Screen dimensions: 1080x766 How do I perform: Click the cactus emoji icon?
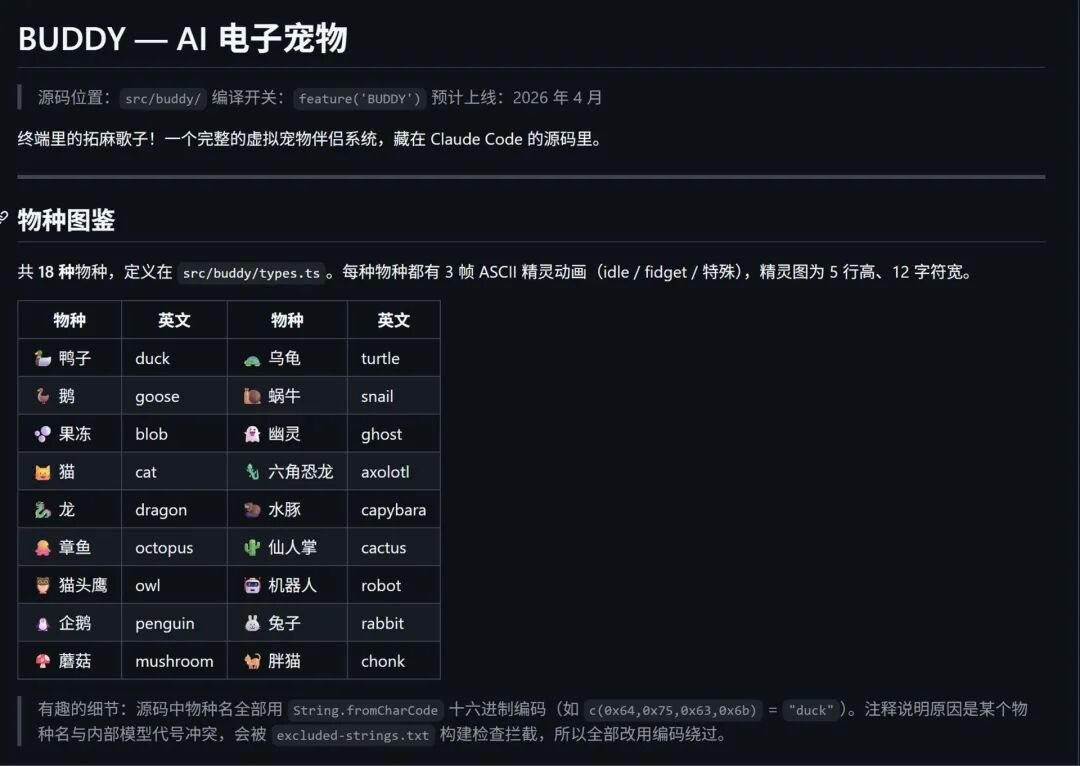252,548
